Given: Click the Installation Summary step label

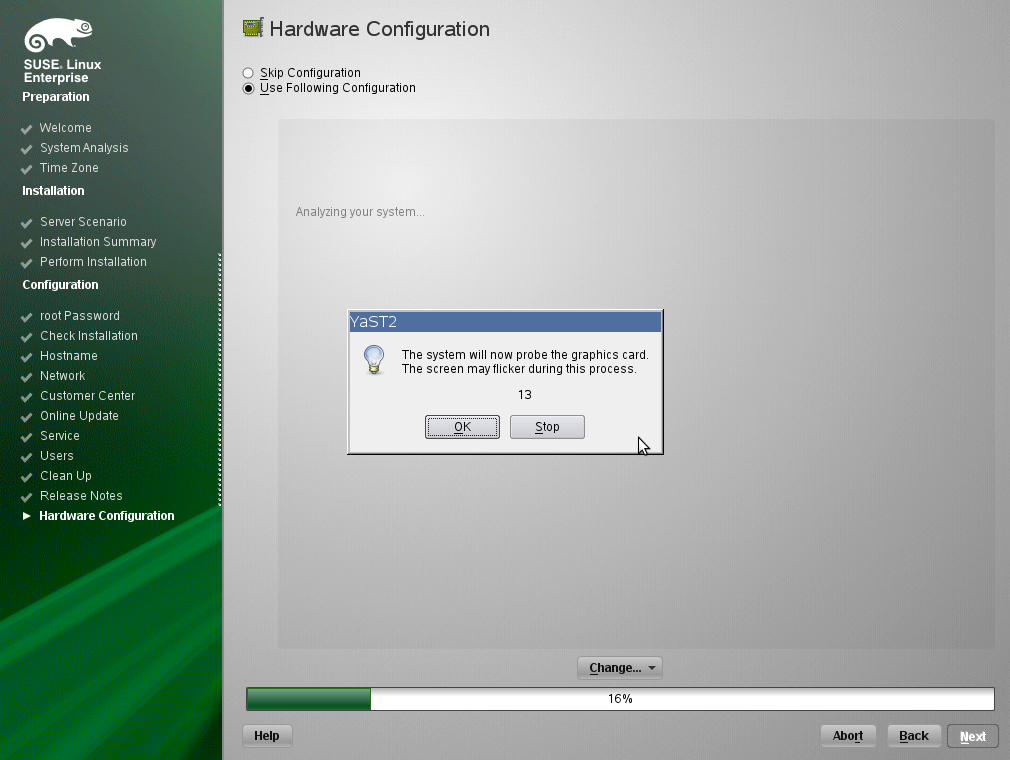Looking at the screenshot, I should 98,242.
